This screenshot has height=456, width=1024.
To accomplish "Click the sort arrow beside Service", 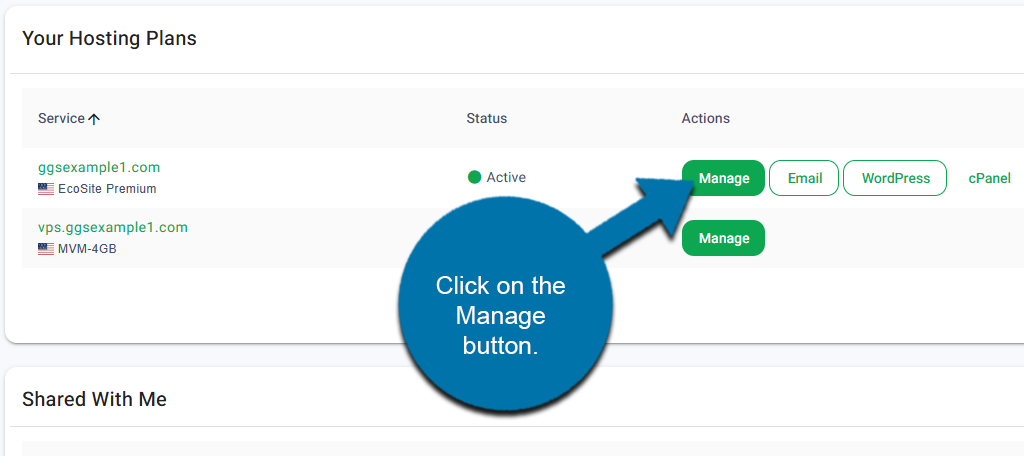I will (94, 119).
